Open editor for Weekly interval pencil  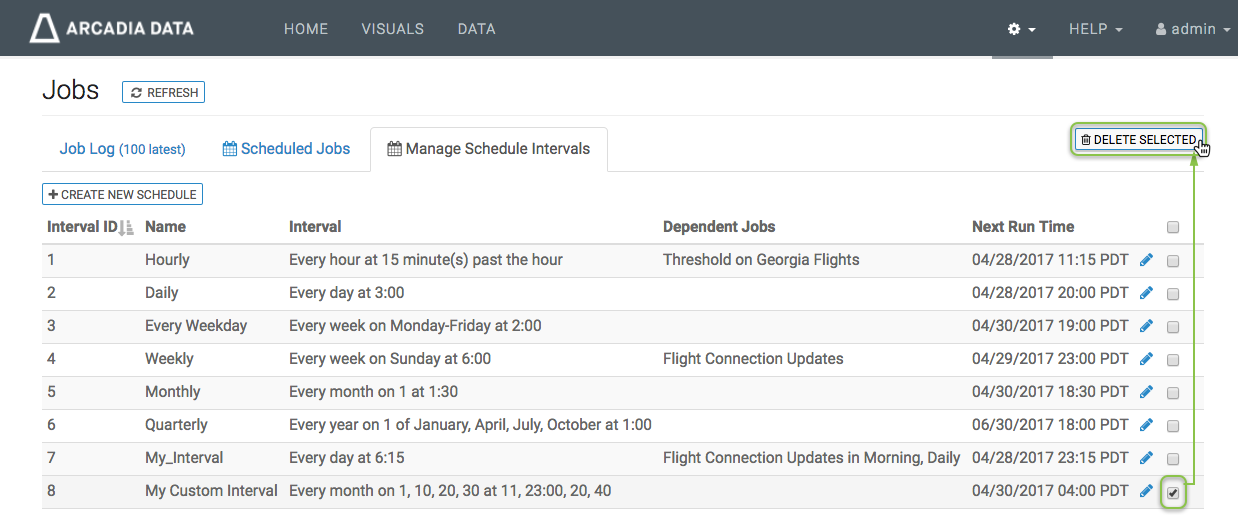point(1146,359)
